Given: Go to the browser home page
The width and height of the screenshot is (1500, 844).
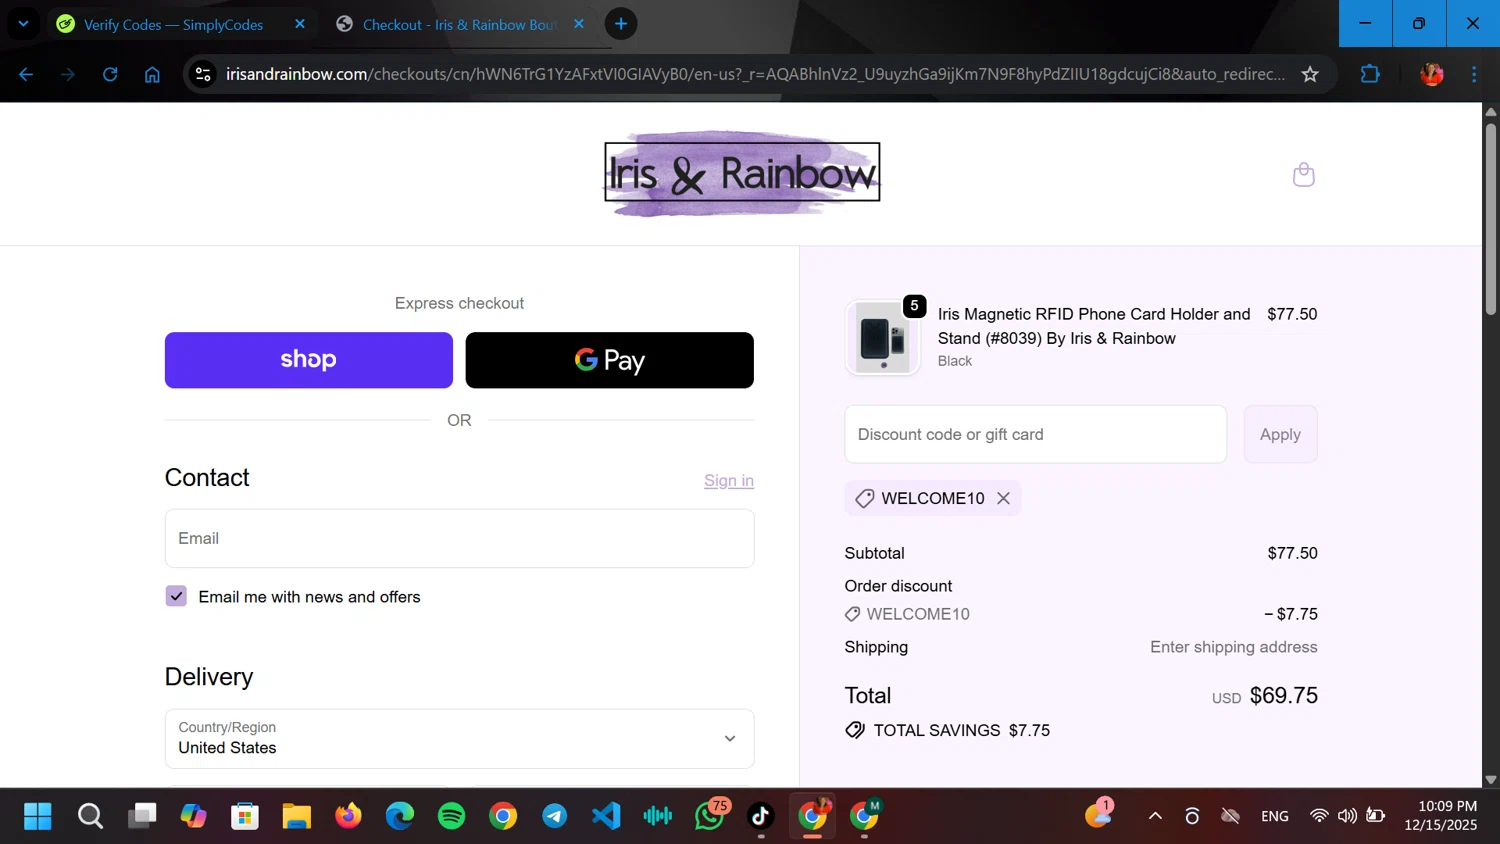Looking at the screenshot, I should [x=152, y=74].
